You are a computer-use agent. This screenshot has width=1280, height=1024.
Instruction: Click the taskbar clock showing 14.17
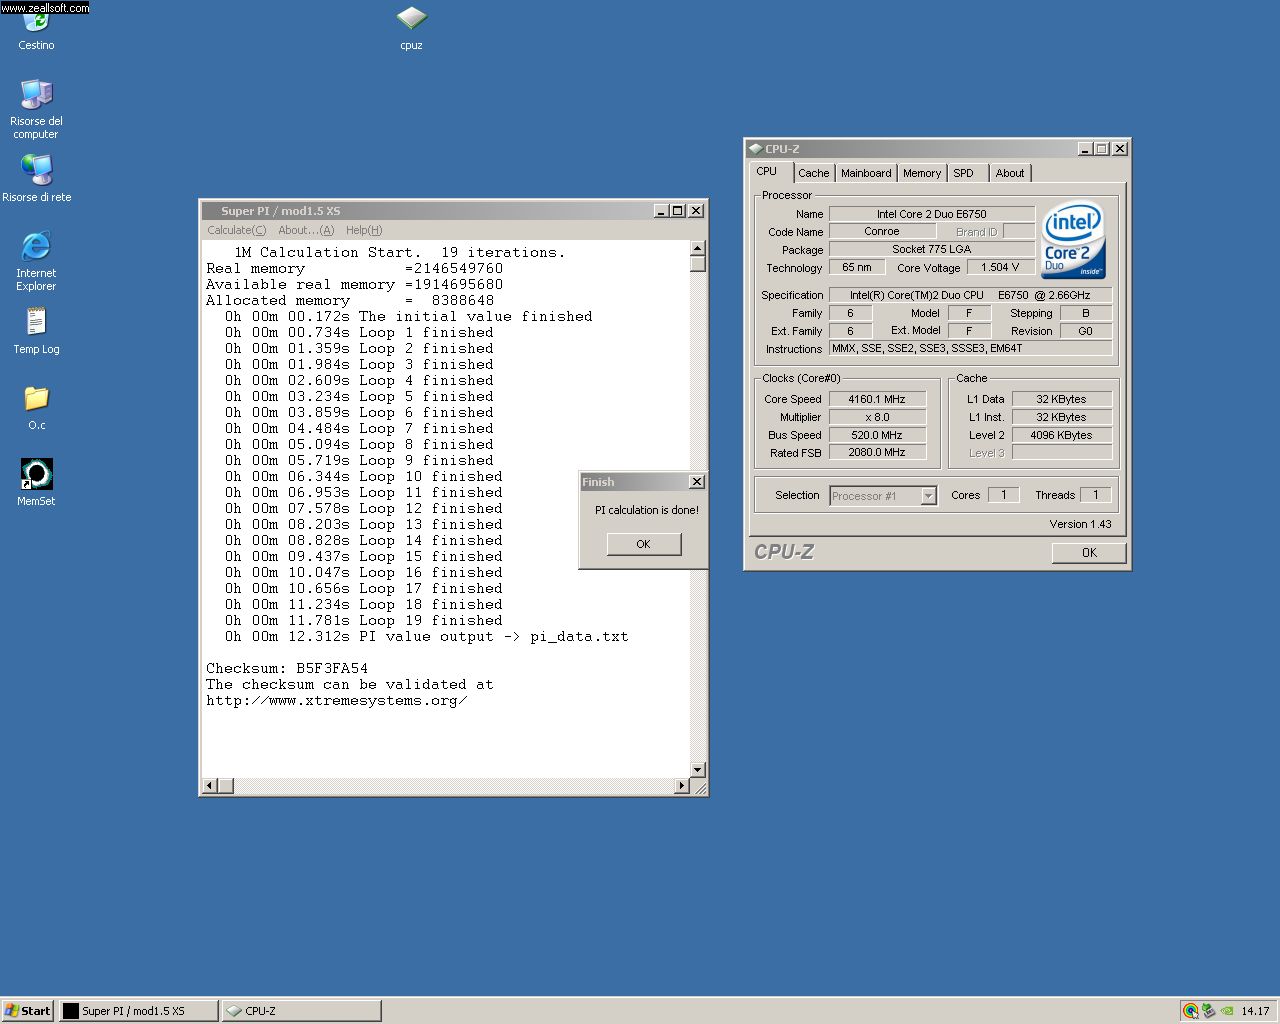(x=1255, y=1011)
